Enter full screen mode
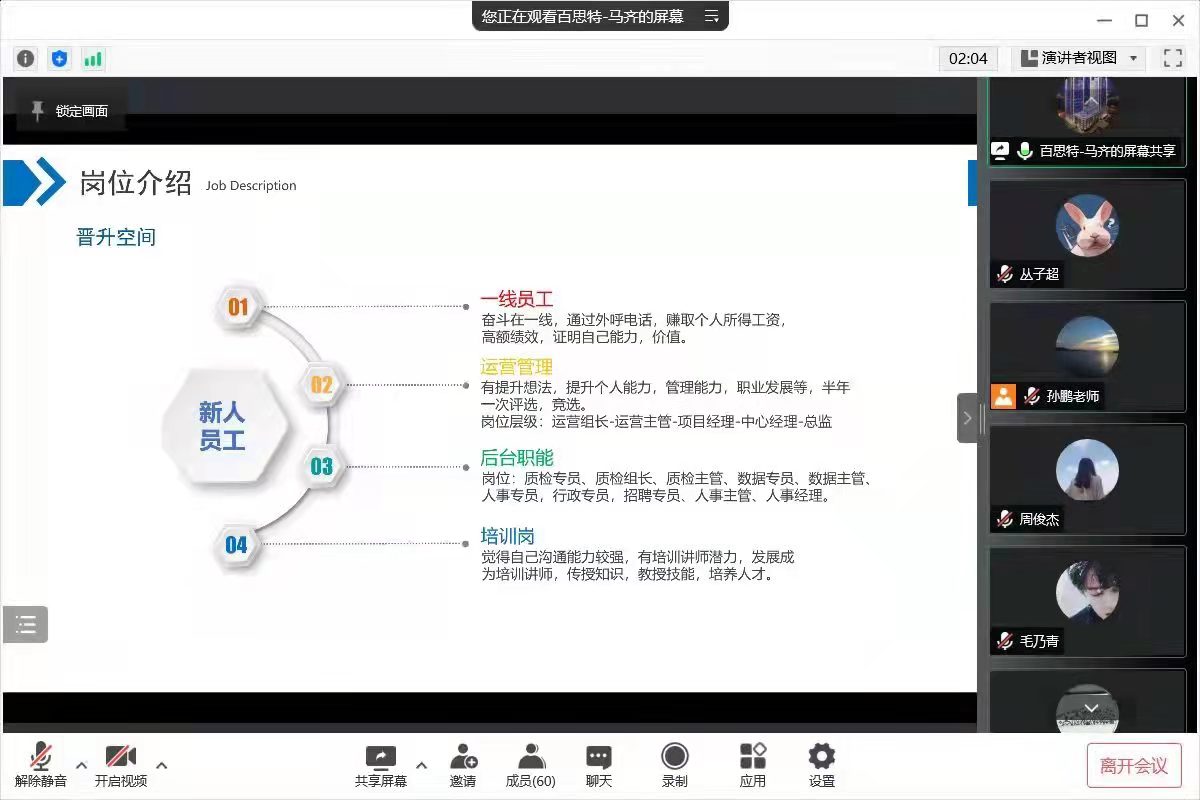 (1173, 58)
